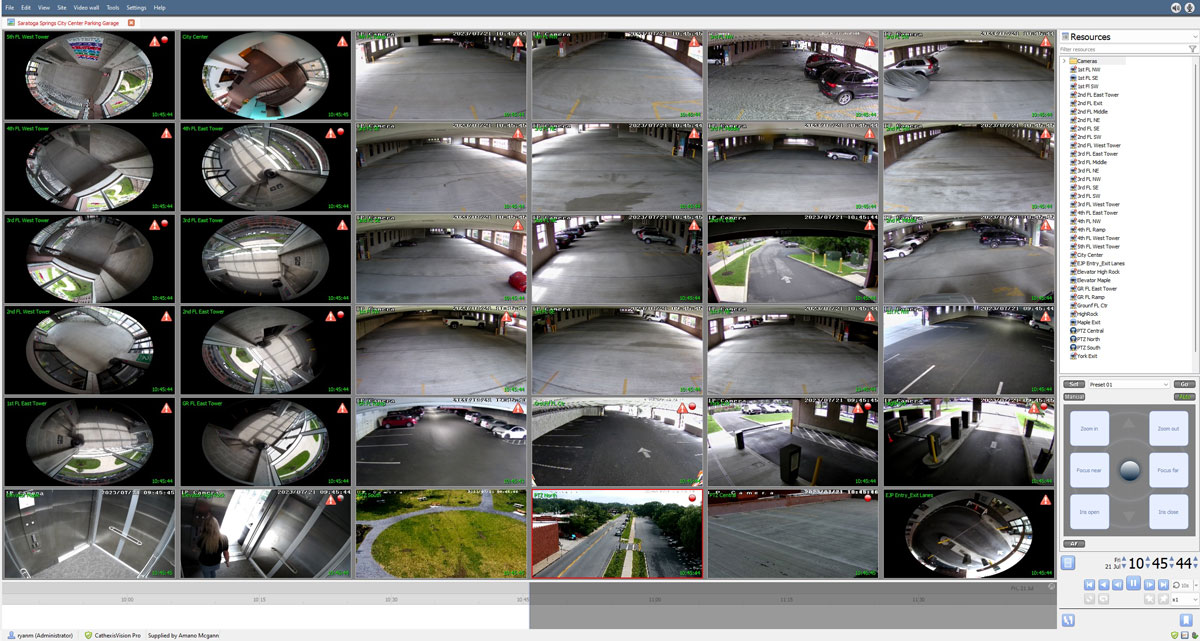The image size is (1200, 641).
Task: Open the Video wall menu
Action: [86, 8]
